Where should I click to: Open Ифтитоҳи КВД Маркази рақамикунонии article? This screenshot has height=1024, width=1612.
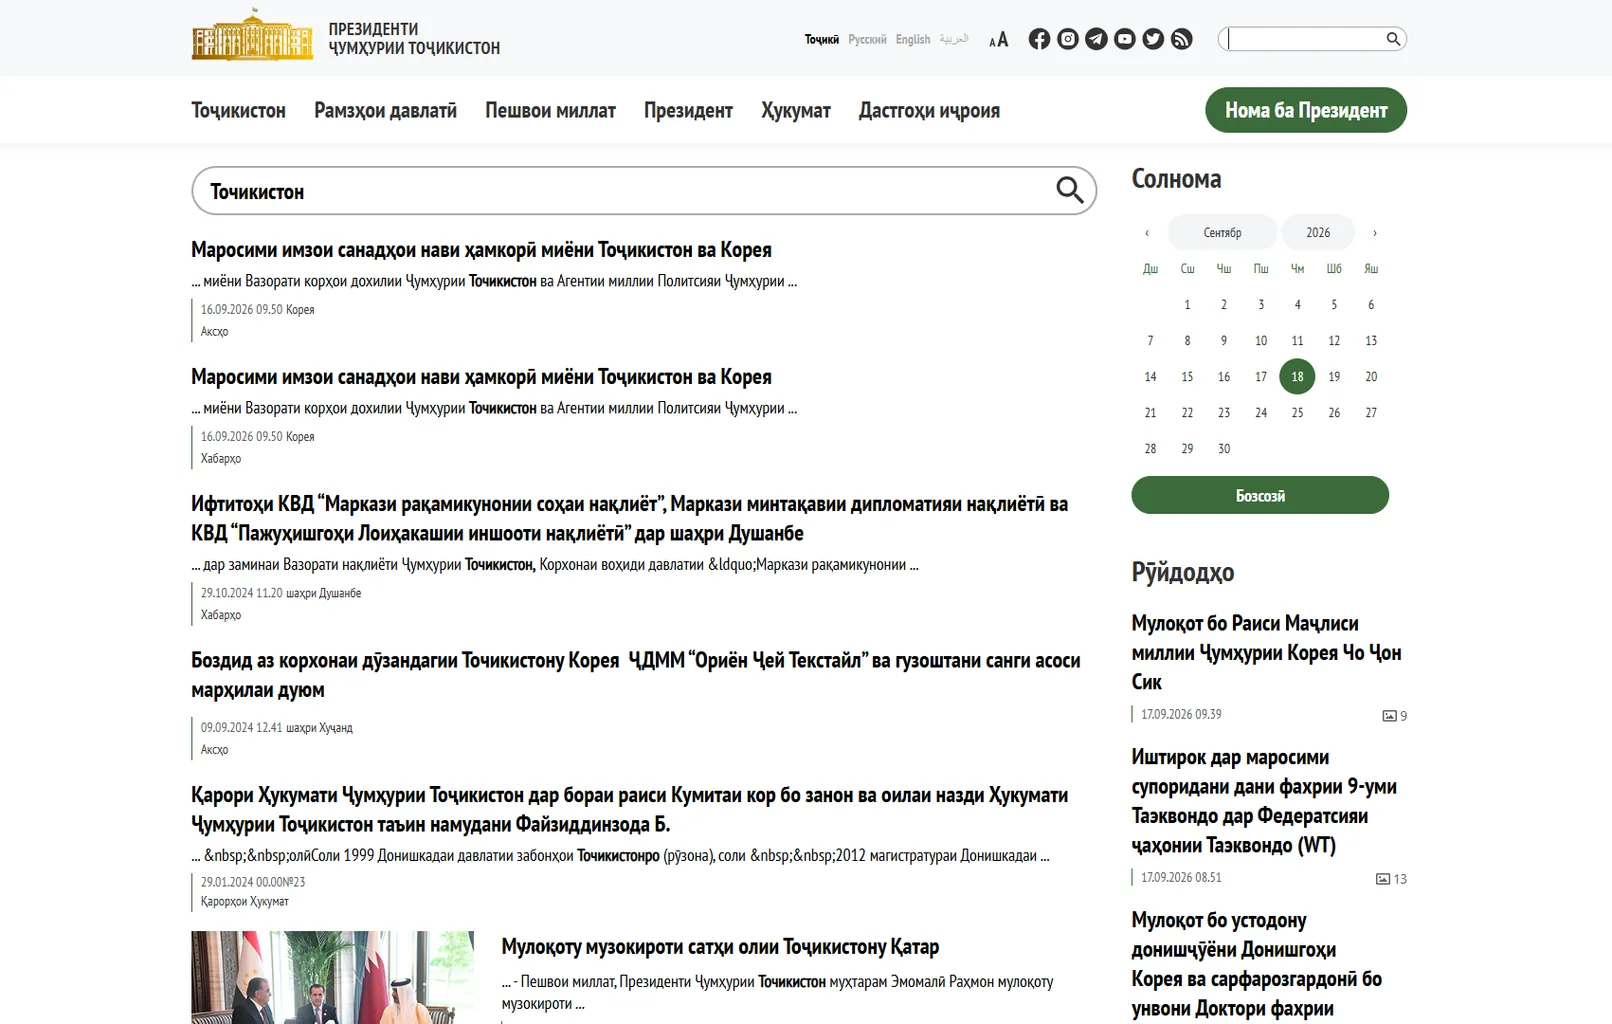(x=630, y=518)
